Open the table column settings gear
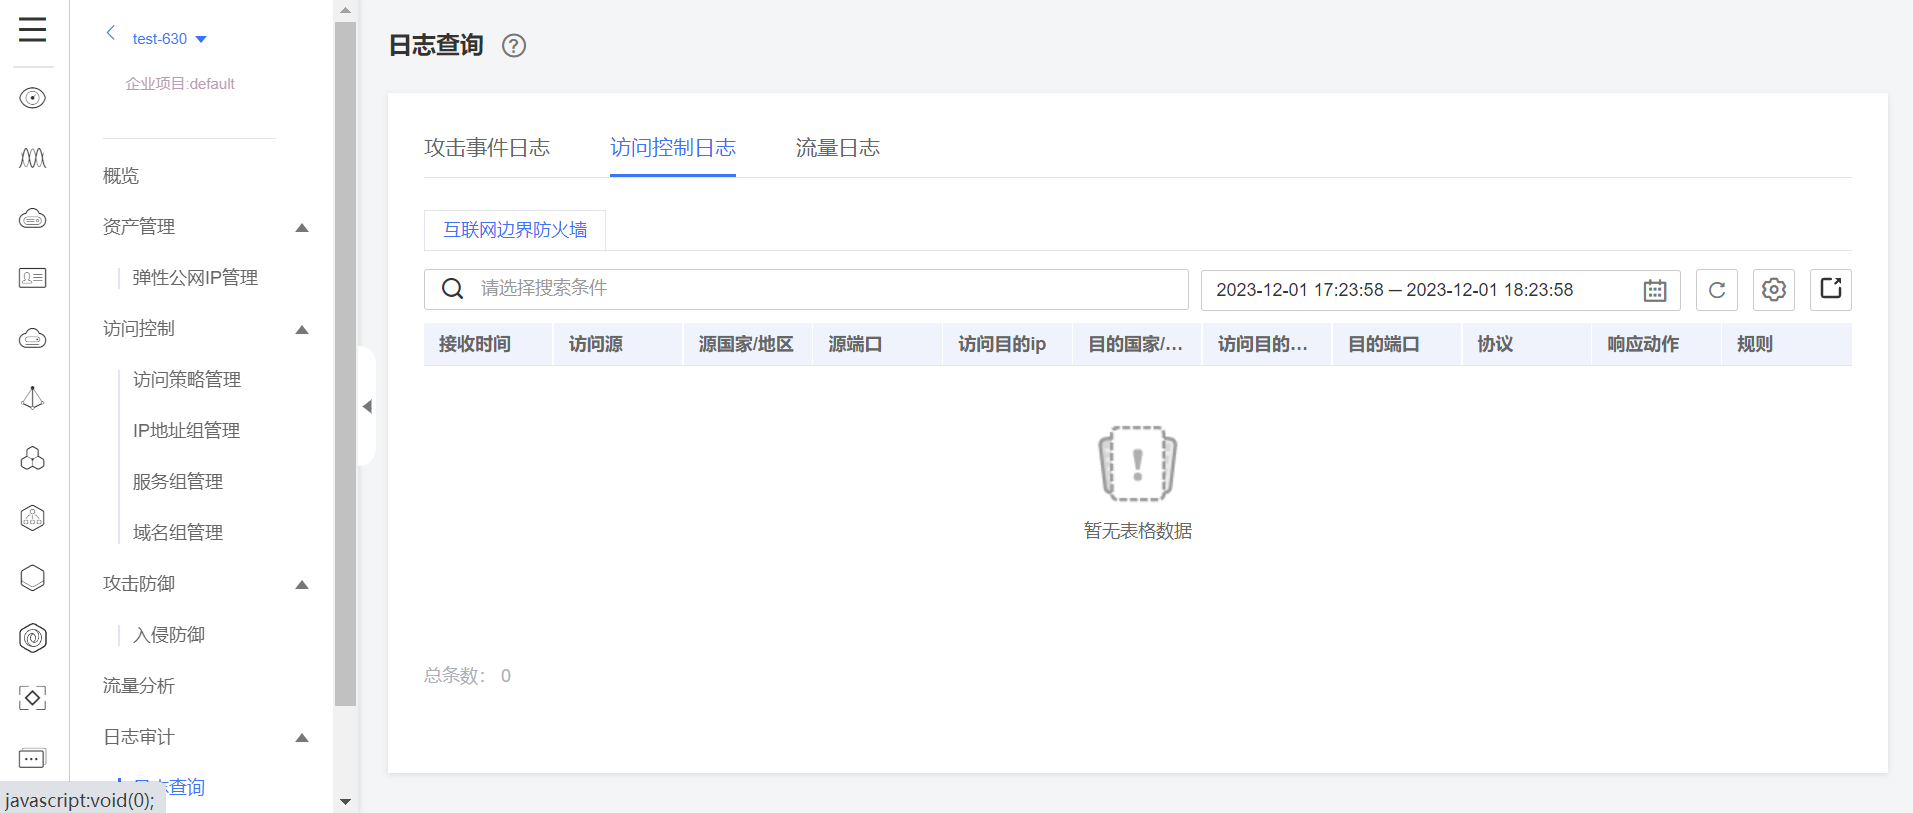The height and width of the screenshot is (813, 1913). (1773, 290)
